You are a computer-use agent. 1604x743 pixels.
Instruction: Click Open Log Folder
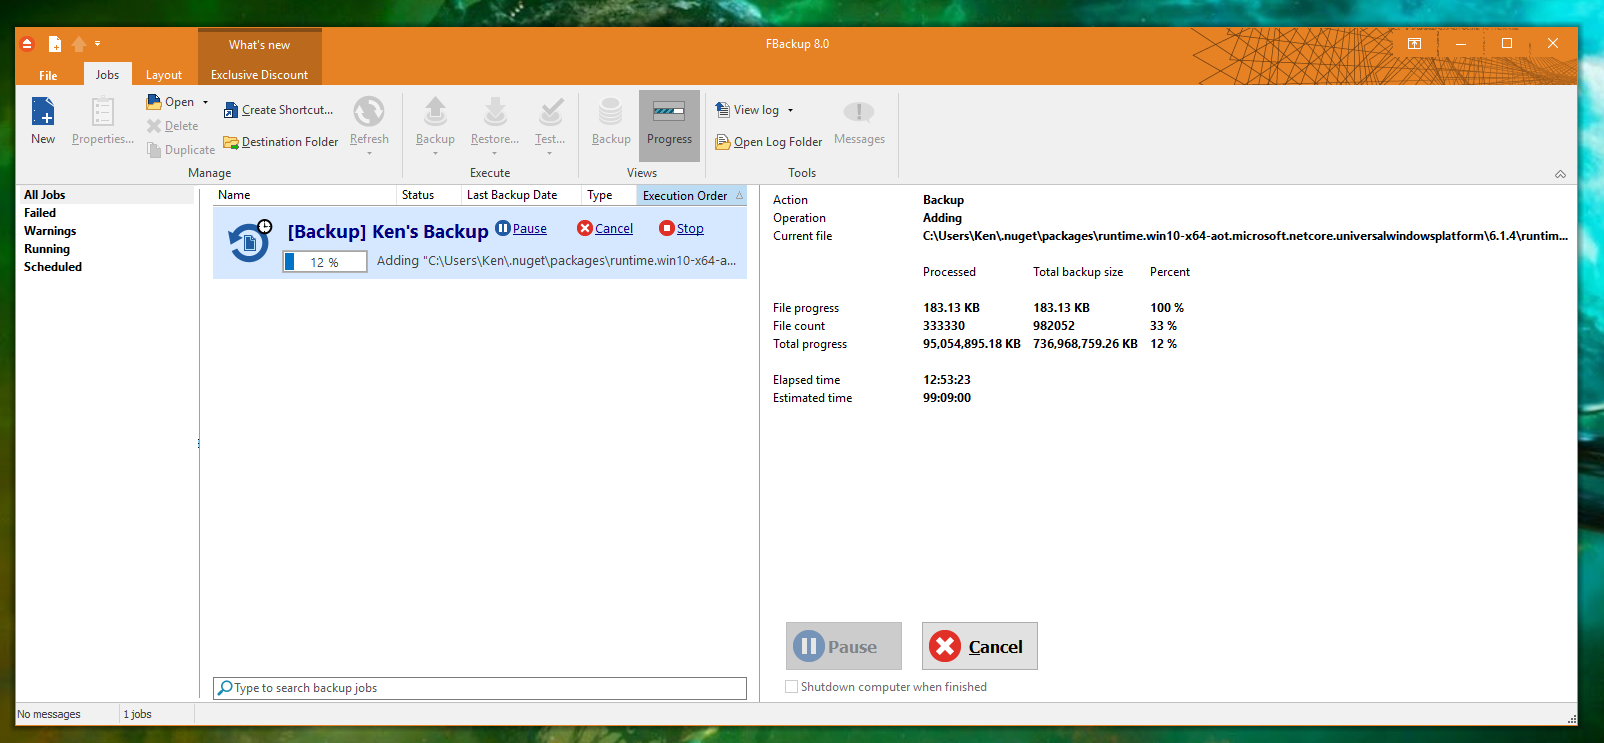[x=769, y=142]
